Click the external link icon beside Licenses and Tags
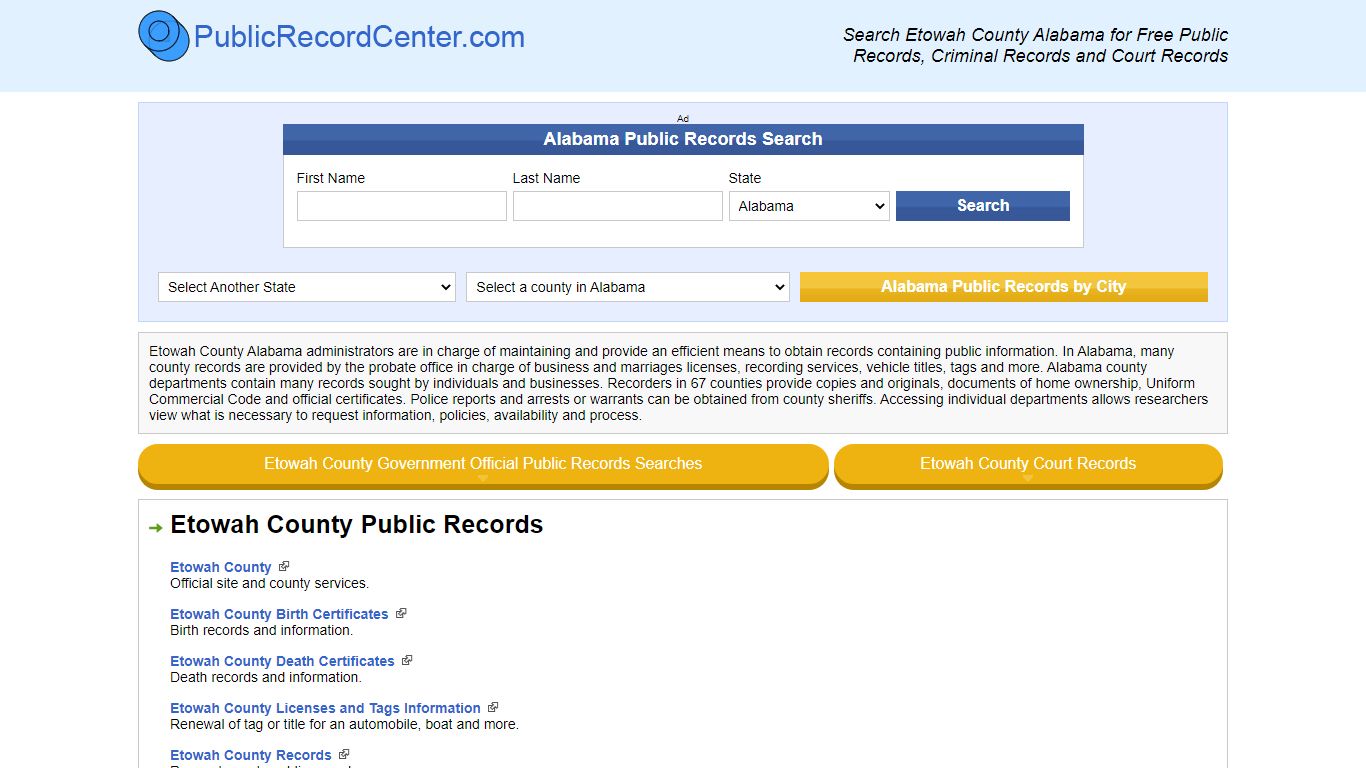1366x768 pixels. pos(492,706)
